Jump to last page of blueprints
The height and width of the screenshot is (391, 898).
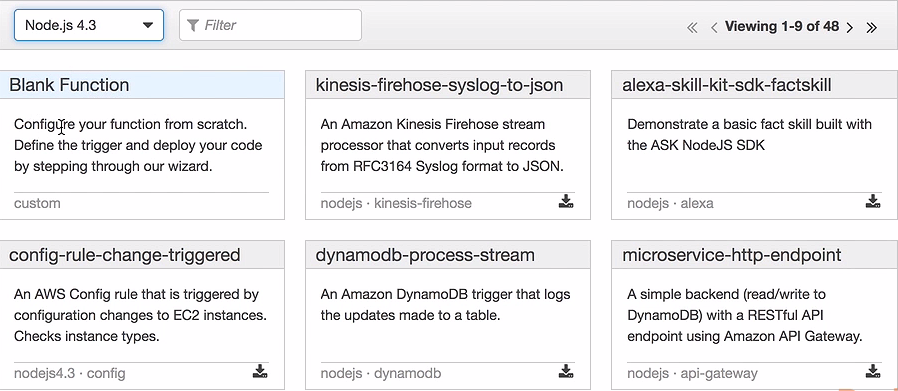(x=871, y=27)
